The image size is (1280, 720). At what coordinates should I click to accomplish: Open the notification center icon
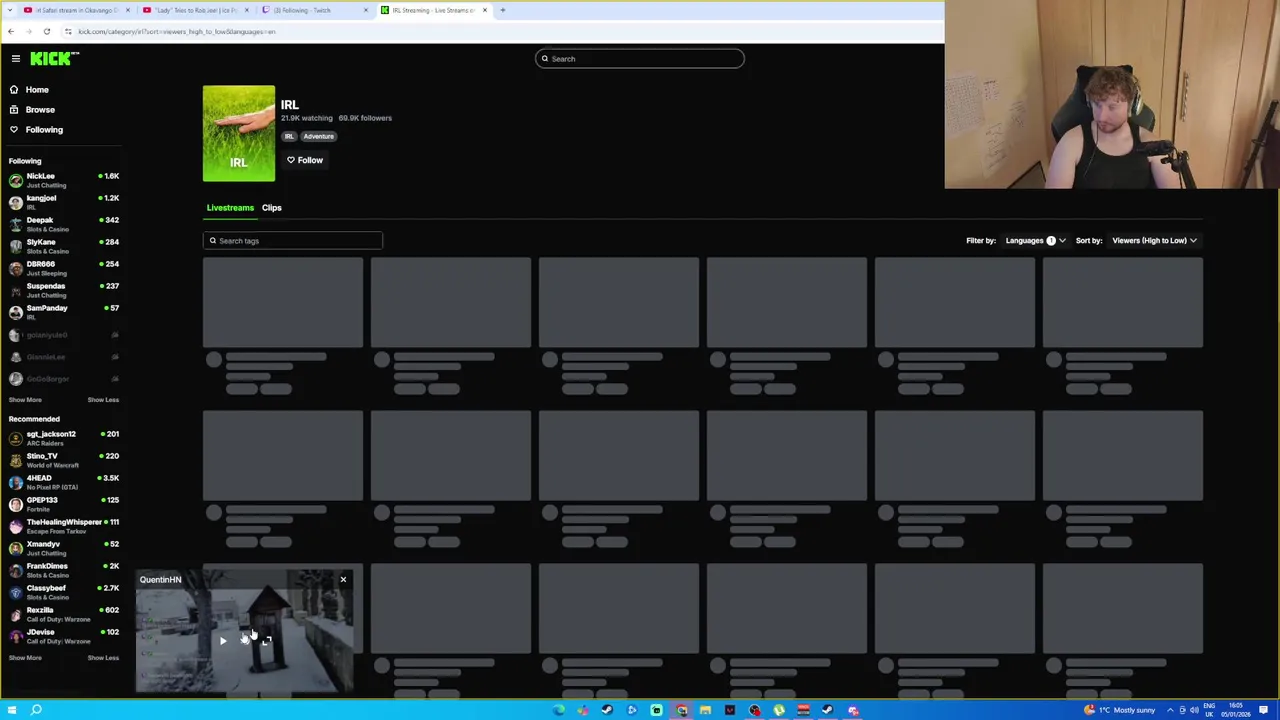pyautogui.click(x=1264, y=710)
